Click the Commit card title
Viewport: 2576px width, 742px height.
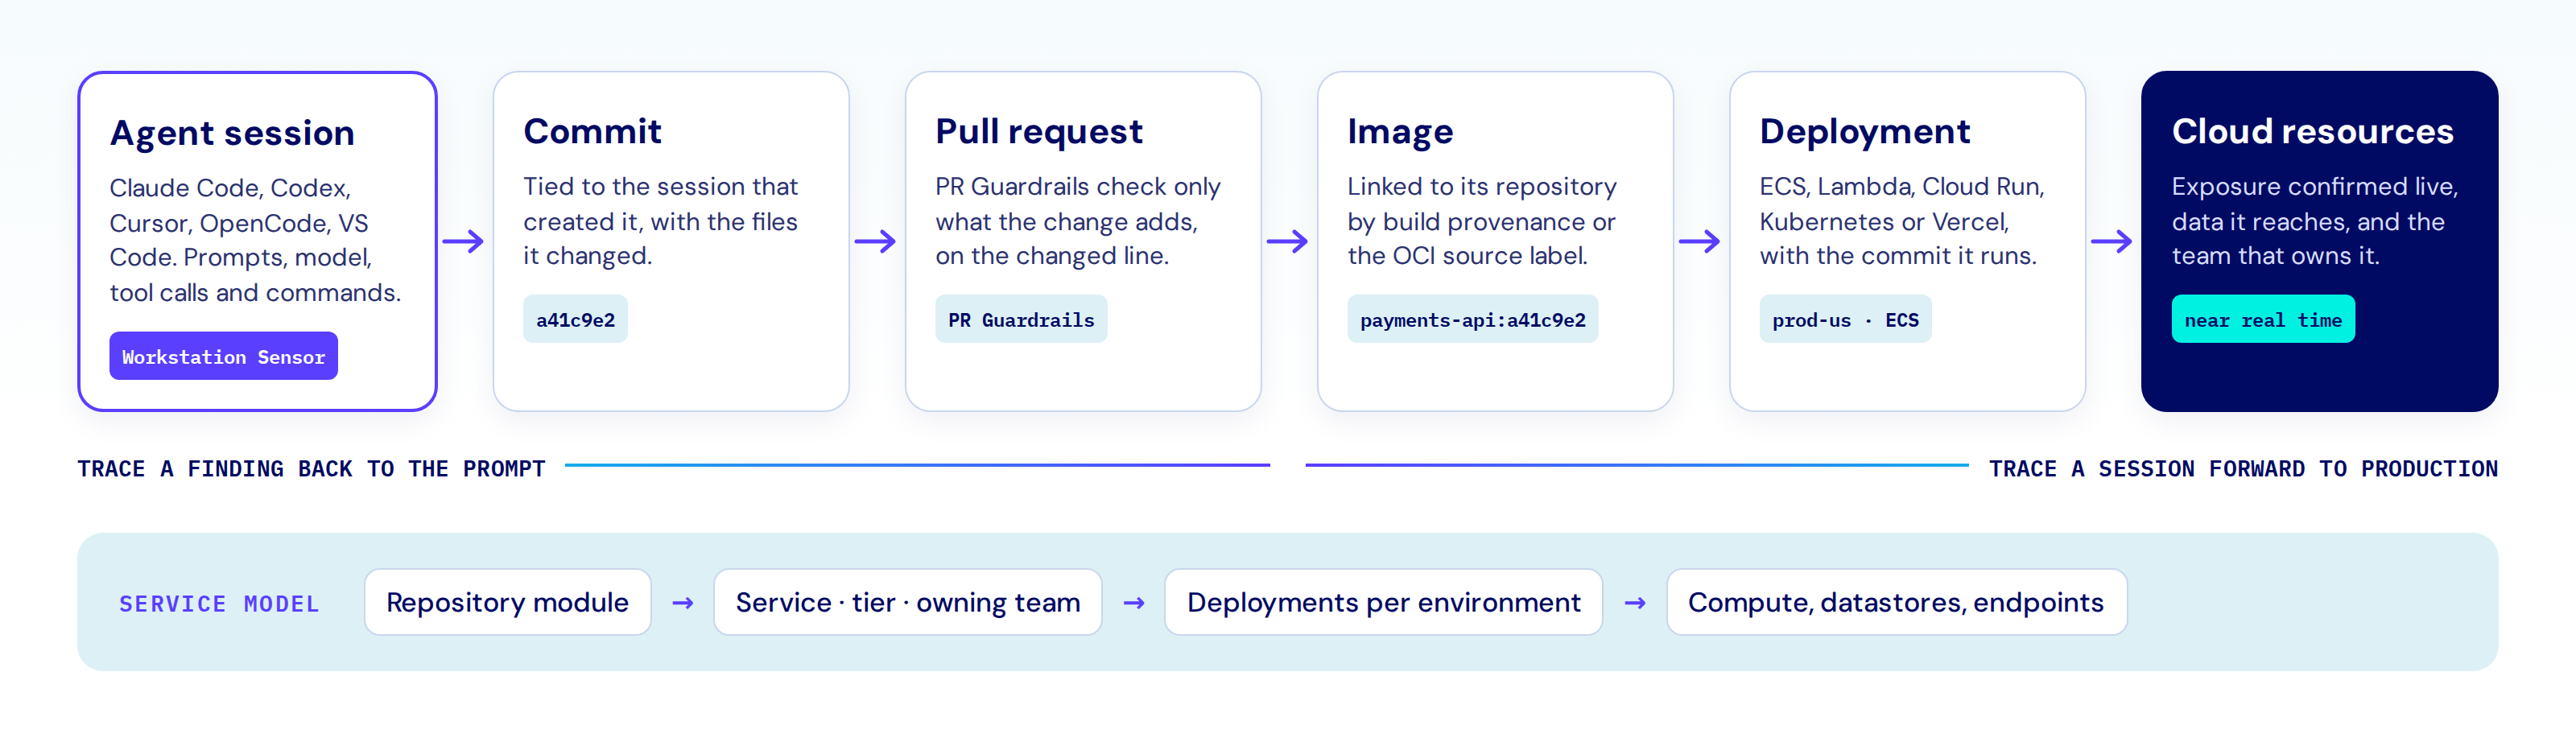tap(592, 131)
